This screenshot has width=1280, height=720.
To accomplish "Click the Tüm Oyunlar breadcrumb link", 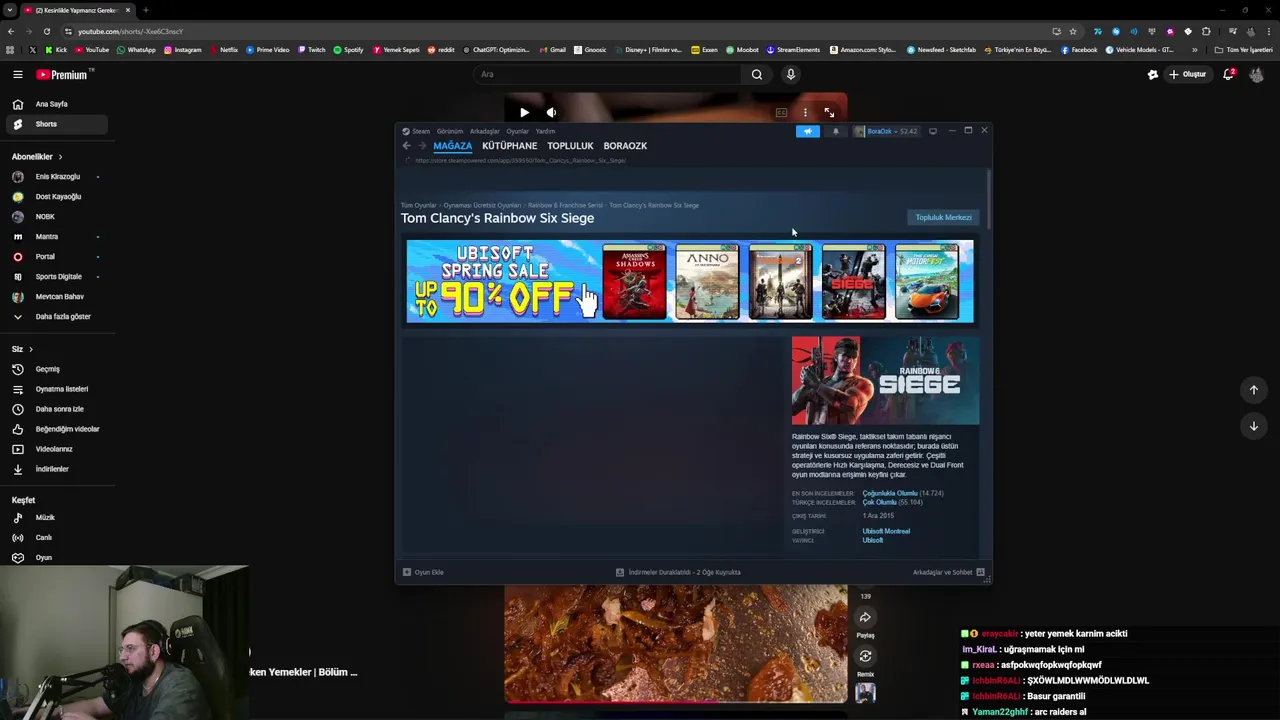I will (x=418, y=205).
